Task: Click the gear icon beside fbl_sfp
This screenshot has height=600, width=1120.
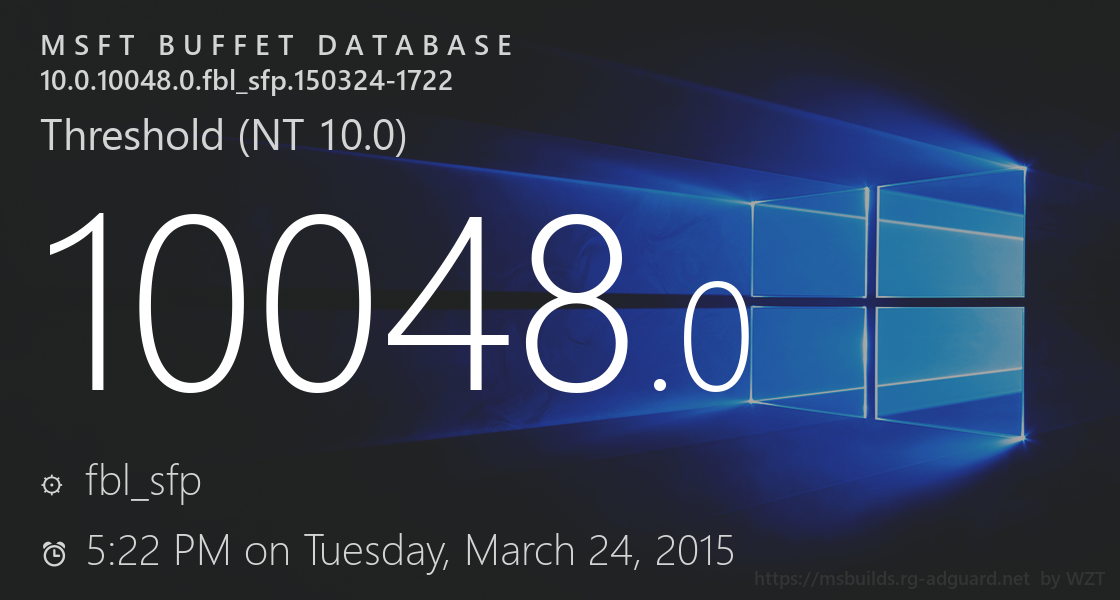Action: 51,485
